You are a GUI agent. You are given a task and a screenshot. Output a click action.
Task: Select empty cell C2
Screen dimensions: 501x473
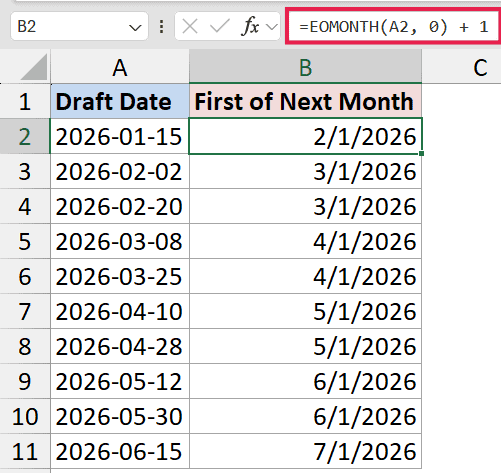coord(462,136)
